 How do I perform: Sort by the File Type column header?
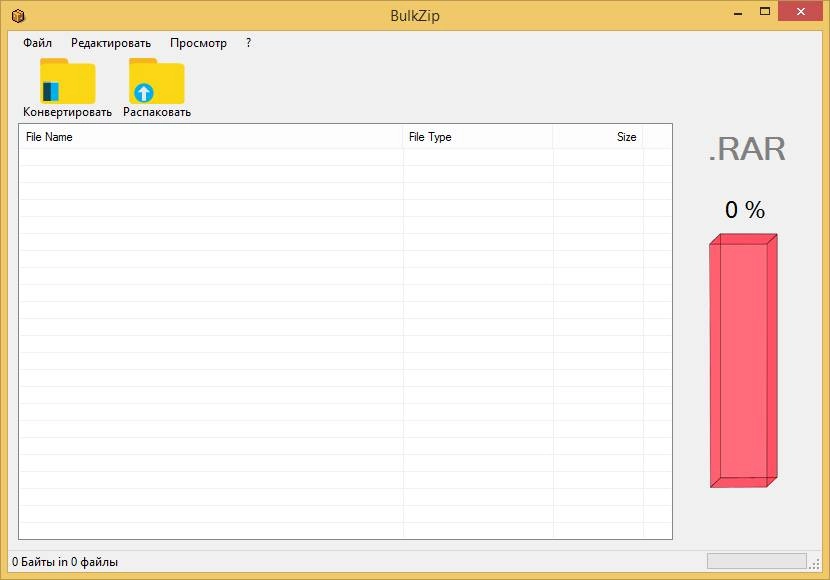coord(477,137)
